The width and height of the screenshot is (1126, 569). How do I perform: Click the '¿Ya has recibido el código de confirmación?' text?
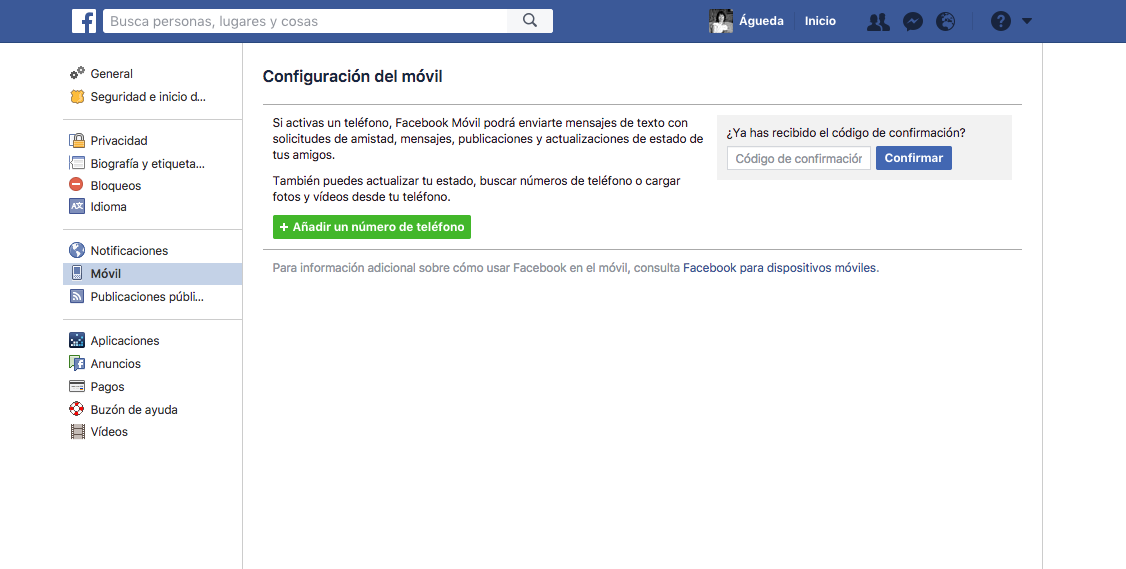click(x=846, y=133)
